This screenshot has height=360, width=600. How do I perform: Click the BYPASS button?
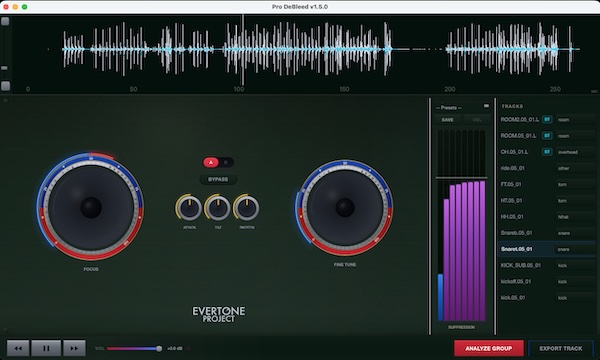coord(218,179)
